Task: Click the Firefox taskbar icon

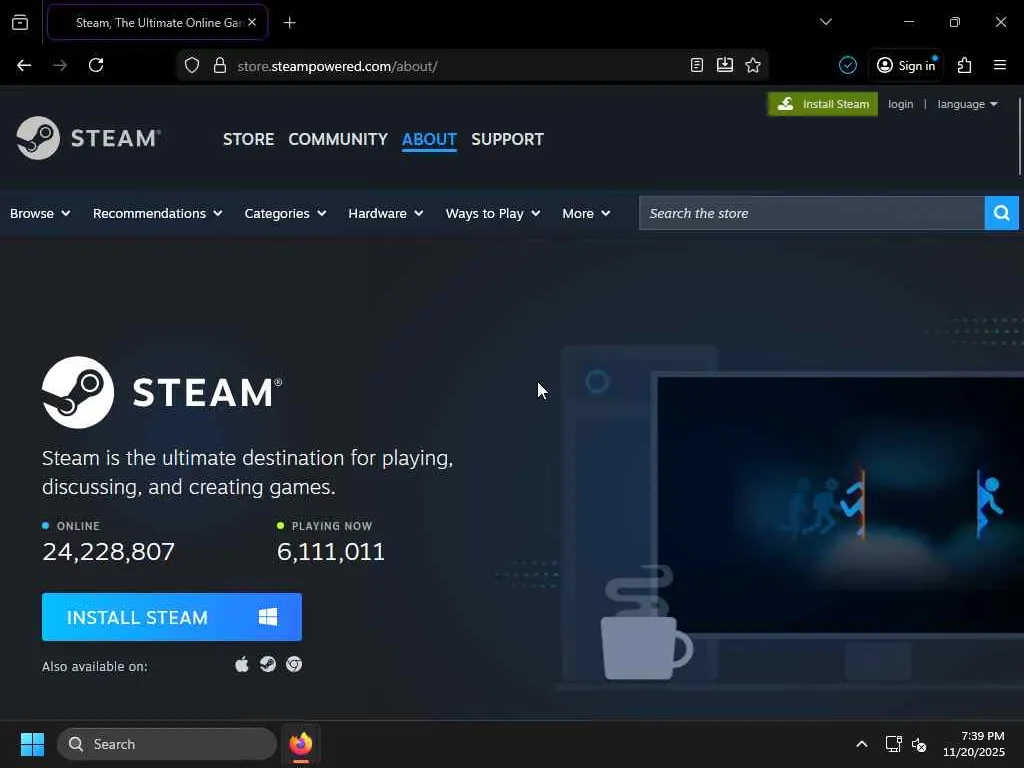Action: [x=300, y=744]
